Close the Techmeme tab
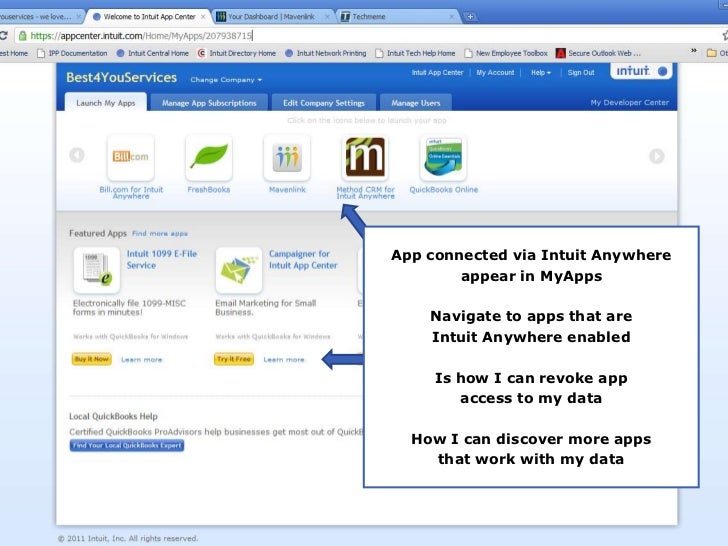Screen dimensions: 728x546 (x=451, y=17)
